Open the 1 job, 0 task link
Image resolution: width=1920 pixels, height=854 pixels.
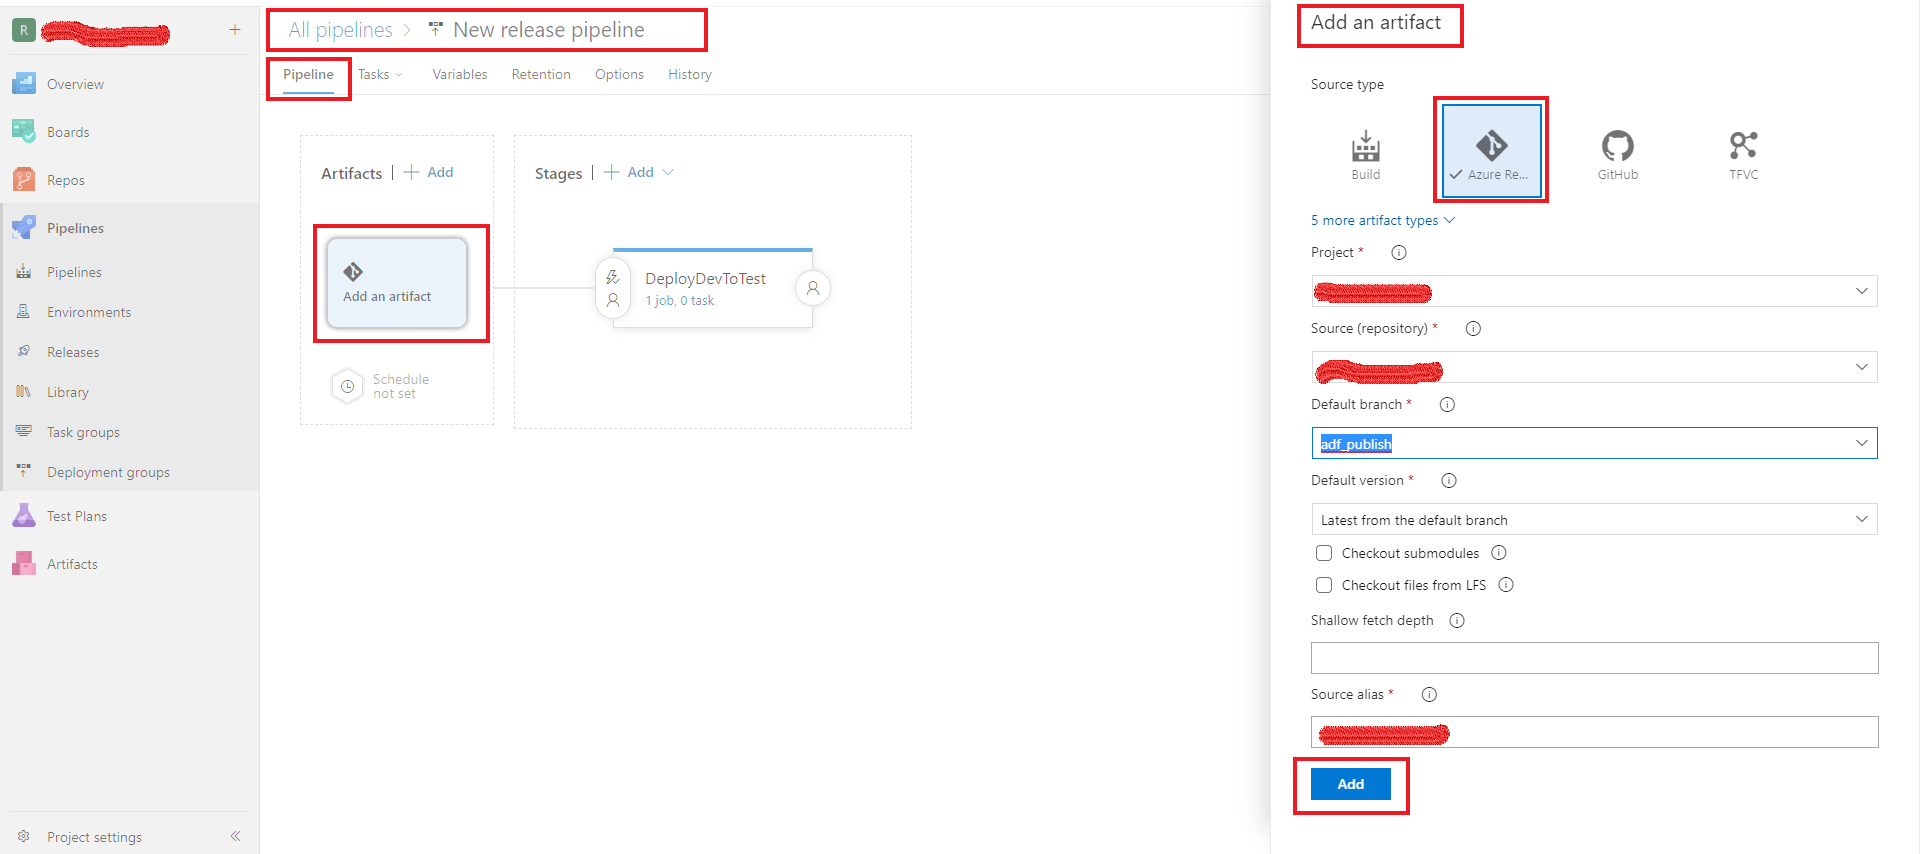pos(680,300)
